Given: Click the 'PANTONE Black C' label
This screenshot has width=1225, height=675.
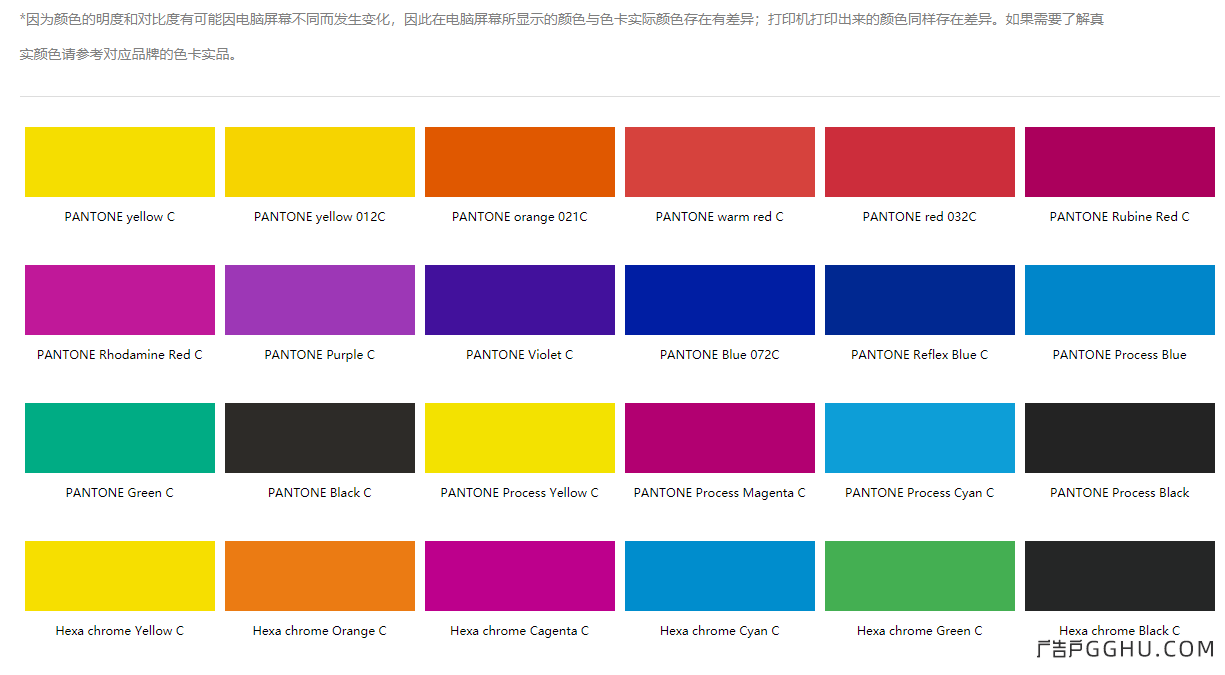Looking at the screenshot, I should click(x=320, y=493).
